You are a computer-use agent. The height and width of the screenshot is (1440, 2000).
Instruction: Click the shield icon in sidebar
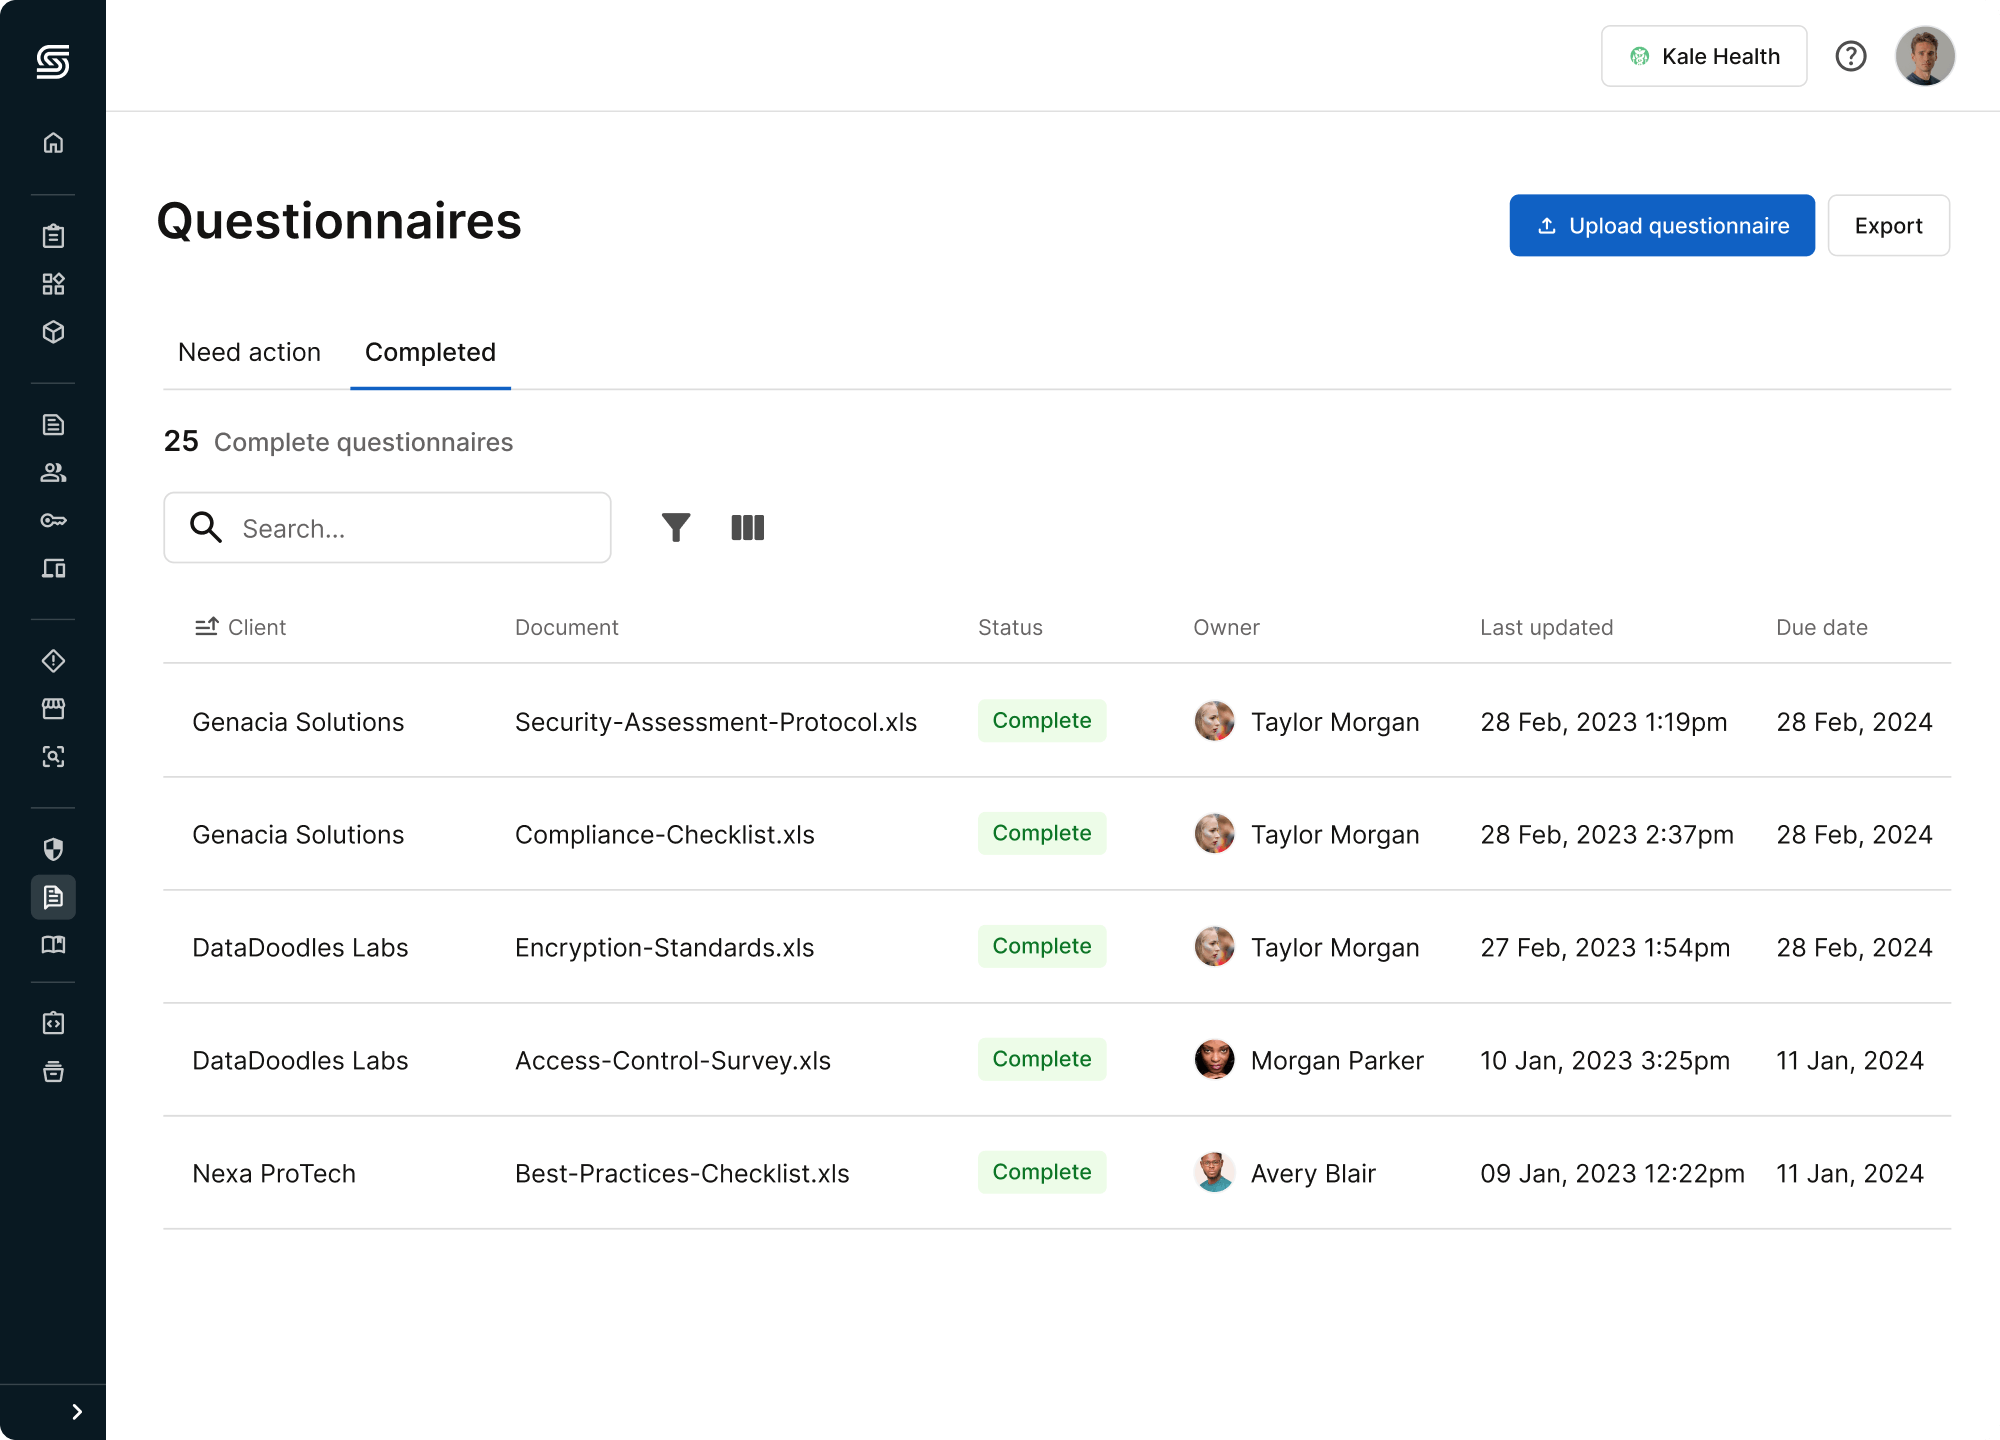(x=53, y=849)
